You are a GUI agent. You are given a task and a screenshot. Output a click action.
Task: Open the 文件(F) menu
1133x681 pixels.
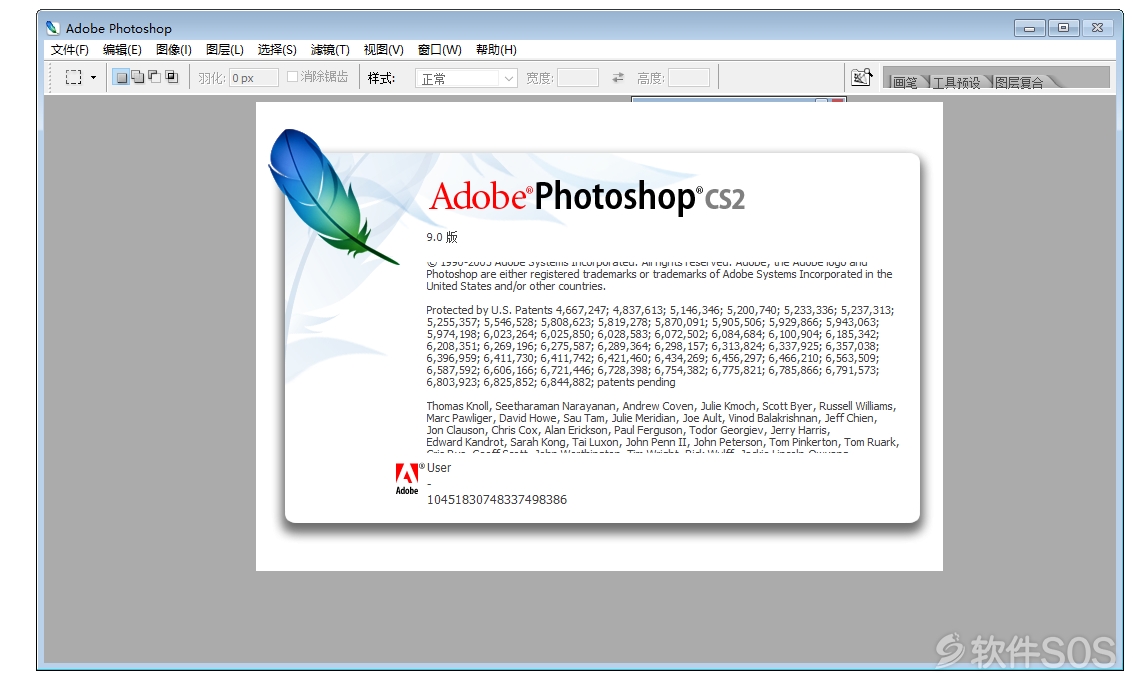[69, 50]
